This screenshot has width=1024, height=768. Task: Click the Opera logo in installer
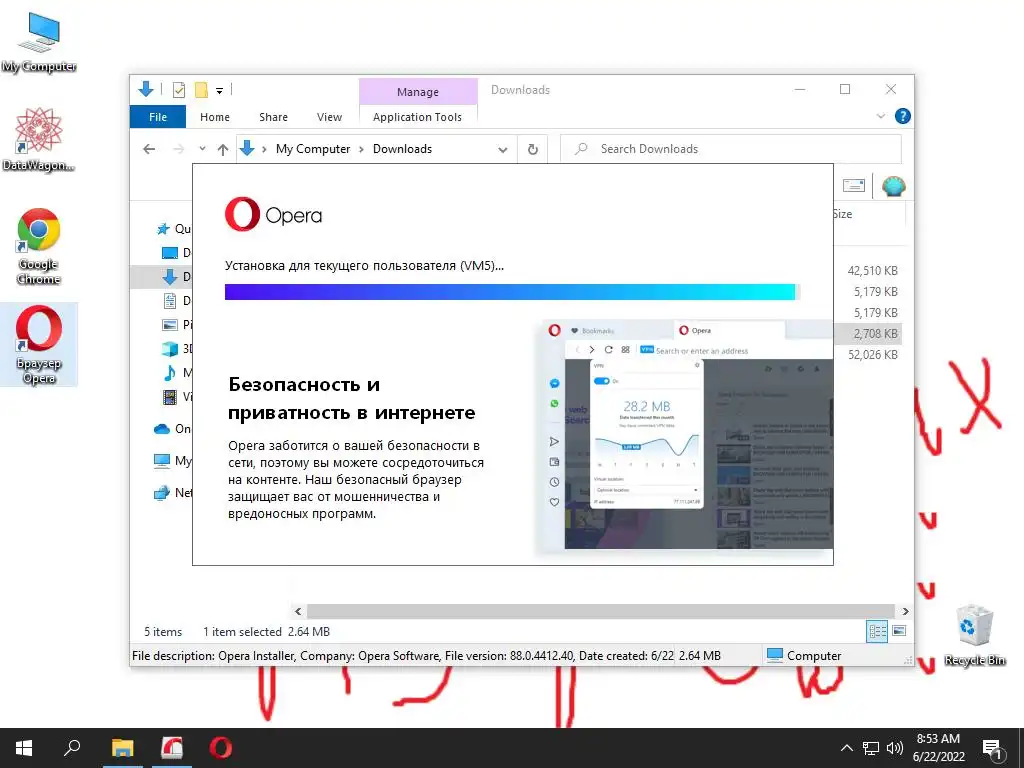click(273, 214)
